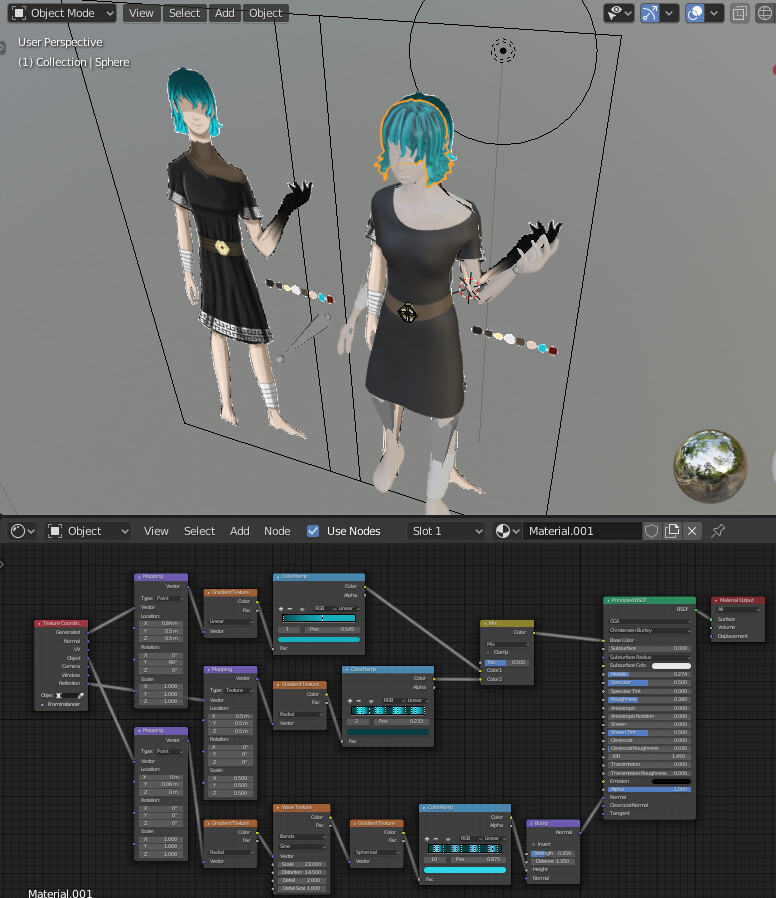The height and width of the screenshot is (898, 776).
Task: Click the Alpha 1.000 slider
Action: pos(649,789)
